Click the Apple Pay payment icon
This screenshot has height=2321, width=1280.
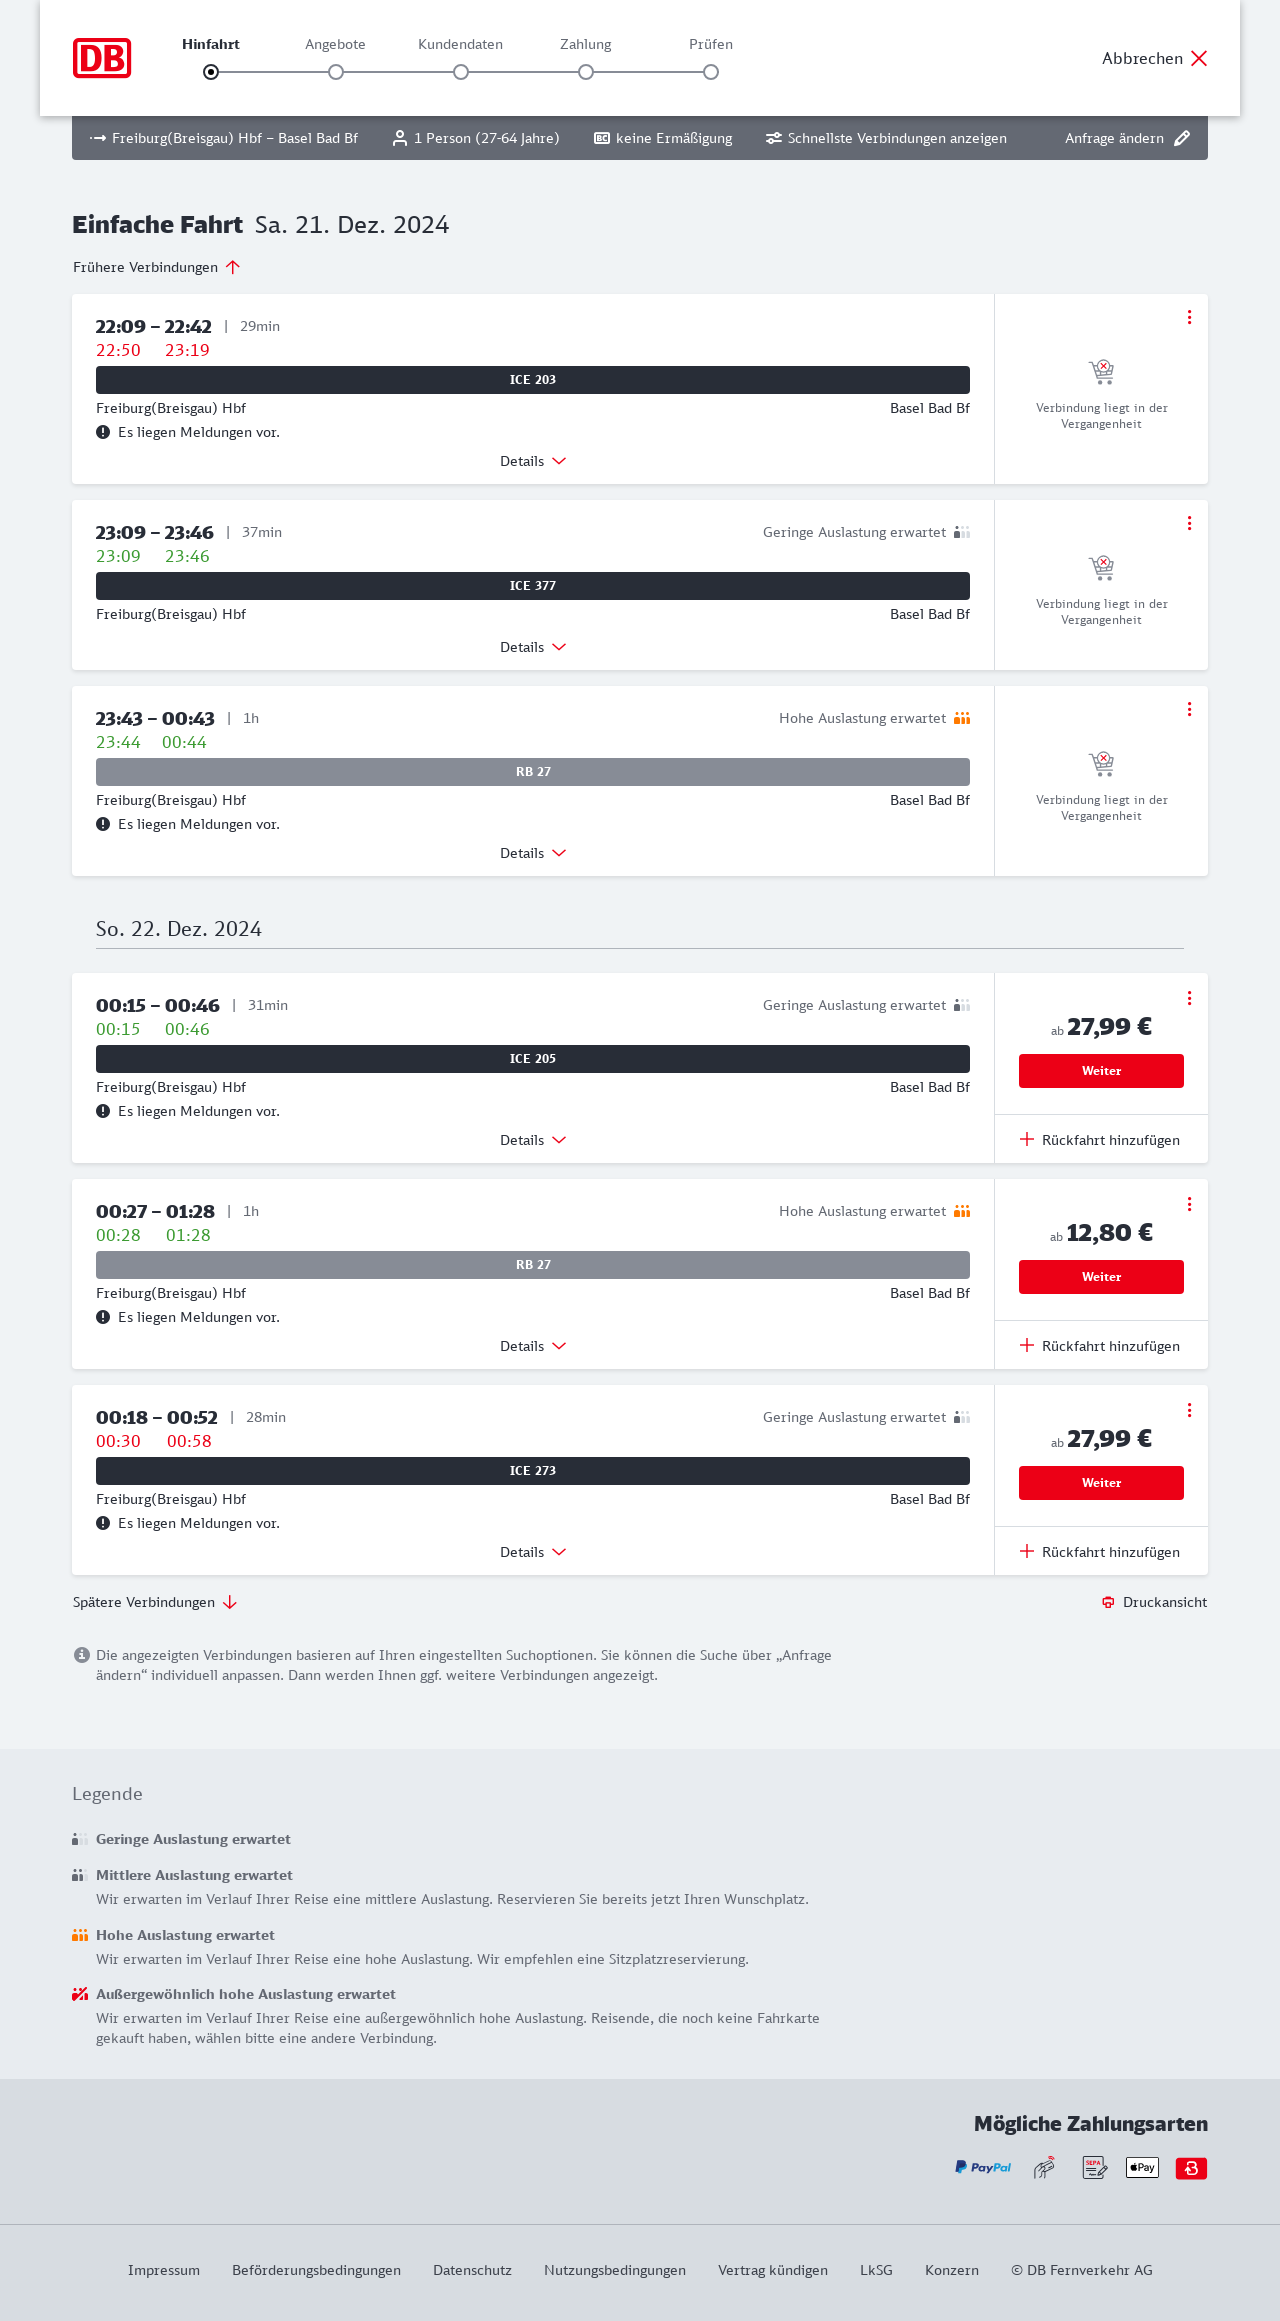click(1142, 2167)
